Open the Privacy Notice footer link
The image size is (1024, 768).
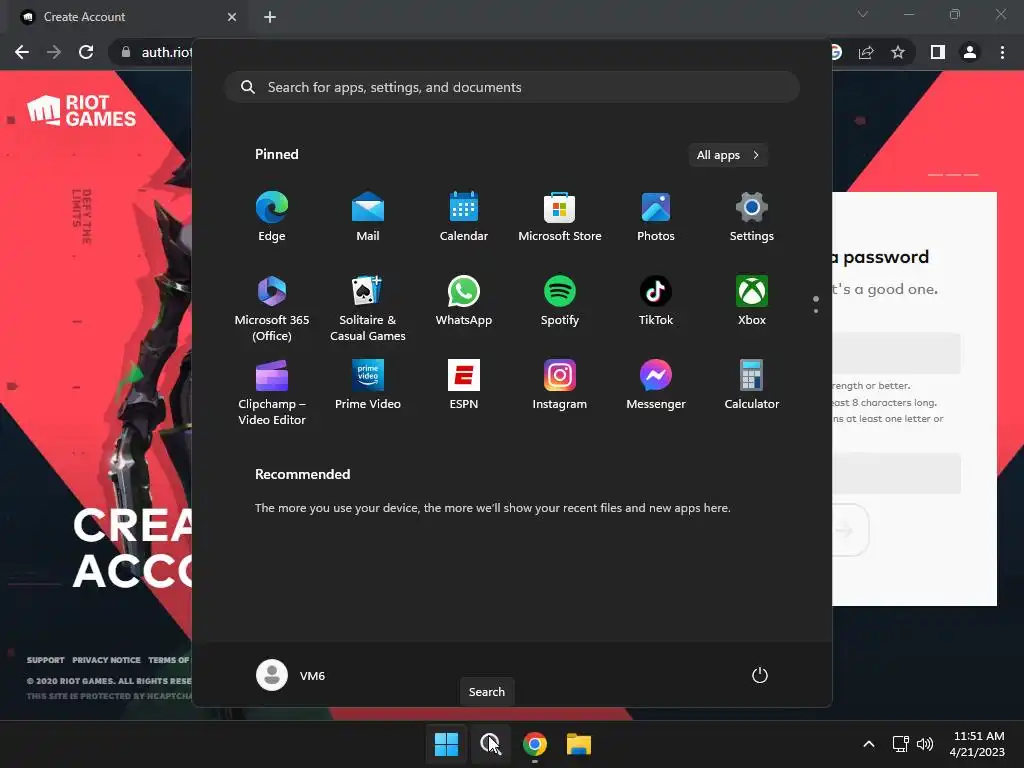(106, 660)
